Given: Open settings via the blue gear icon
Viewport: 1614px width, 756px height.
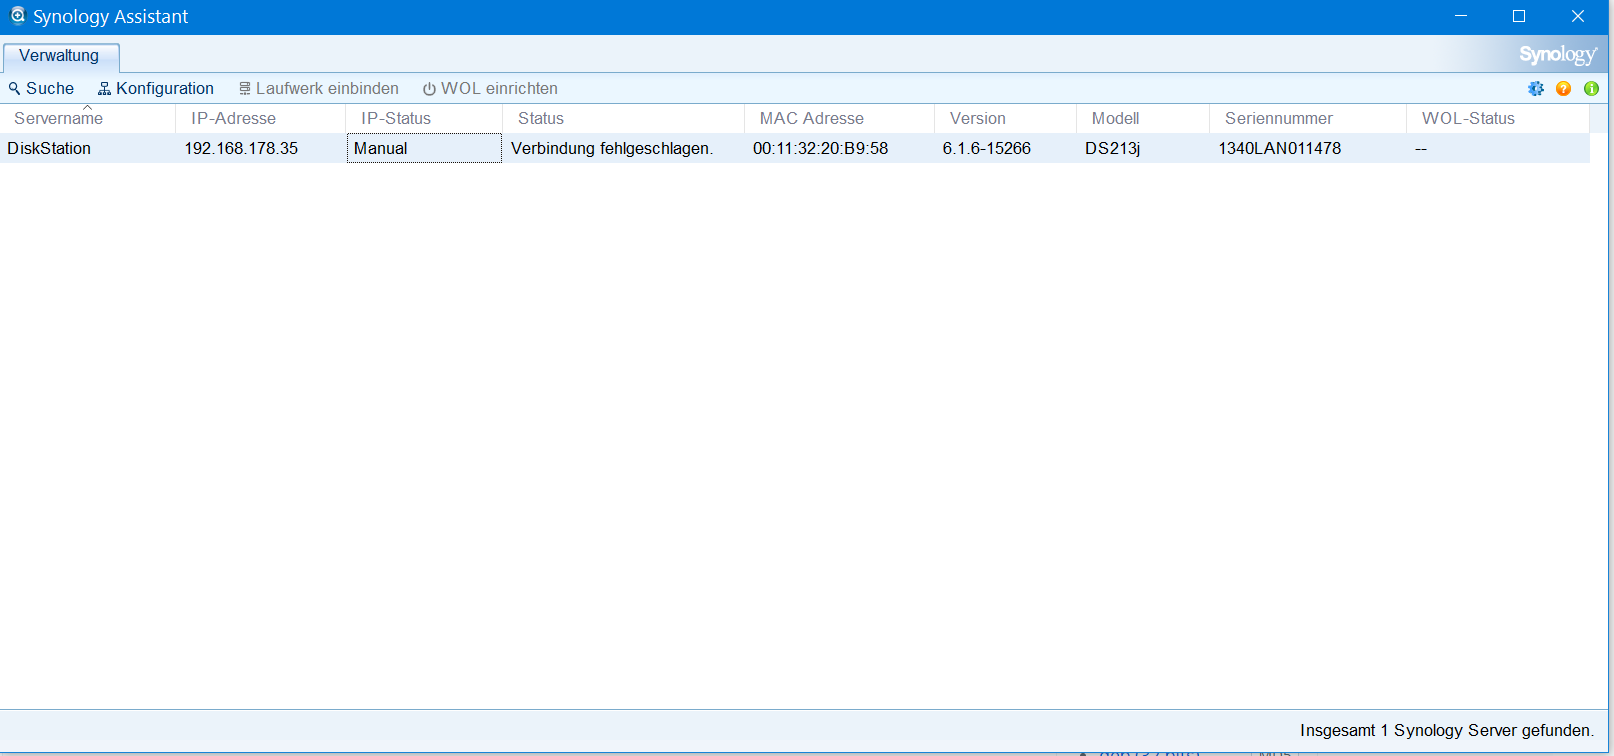Looking at the screenshot, I should pyautogui.click(x=1536, y=89).
